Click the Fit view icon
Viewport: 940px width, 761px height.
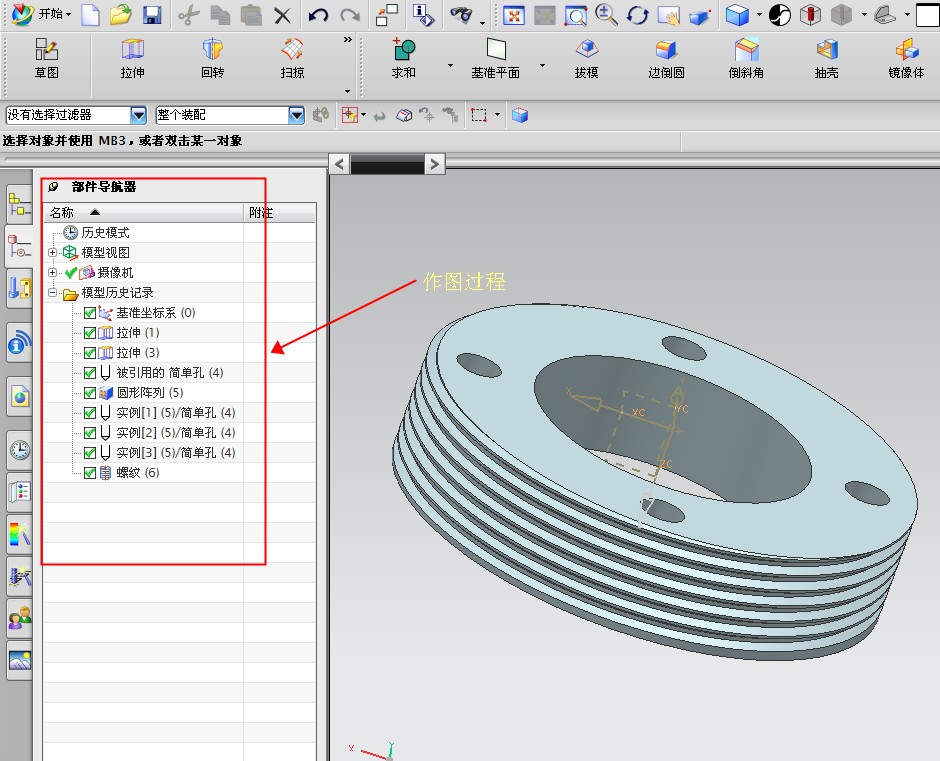click(x=514, y=15)
